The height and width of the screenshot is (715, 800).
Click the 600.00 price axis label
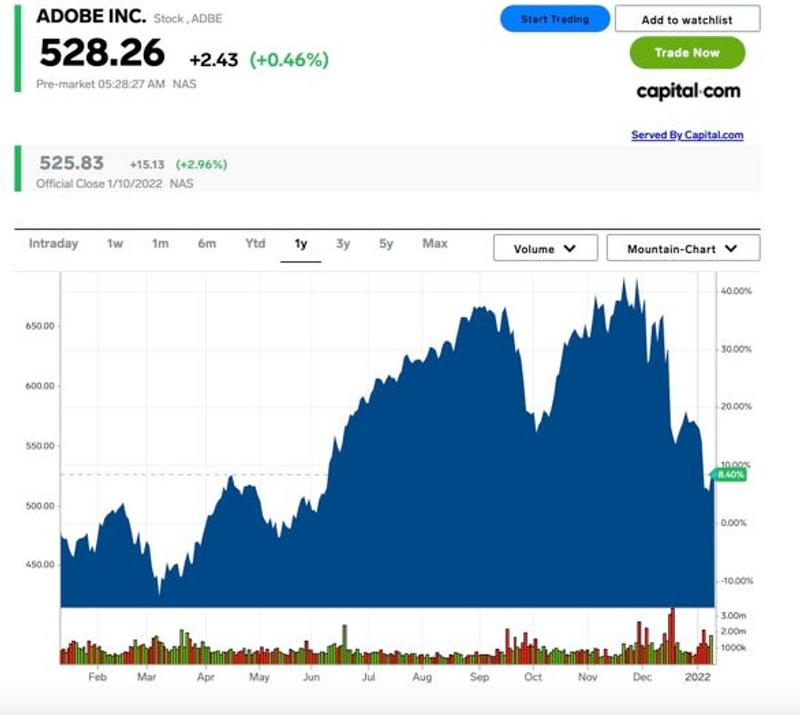click(40, 386)
